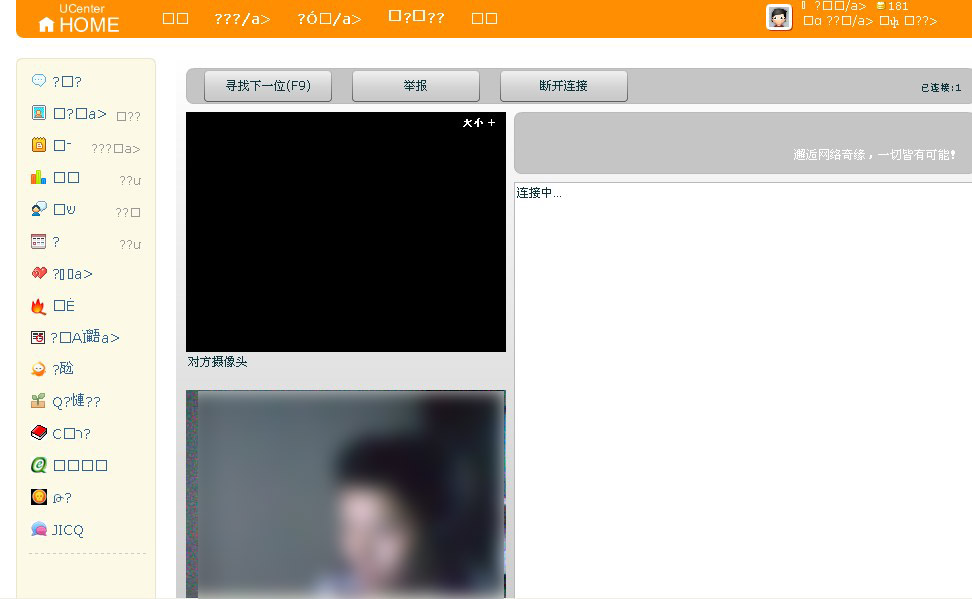The height and width of the screenshot is (599, 972).
Task: Click the 已连接:1 connection counter
Action: (941, 88)
